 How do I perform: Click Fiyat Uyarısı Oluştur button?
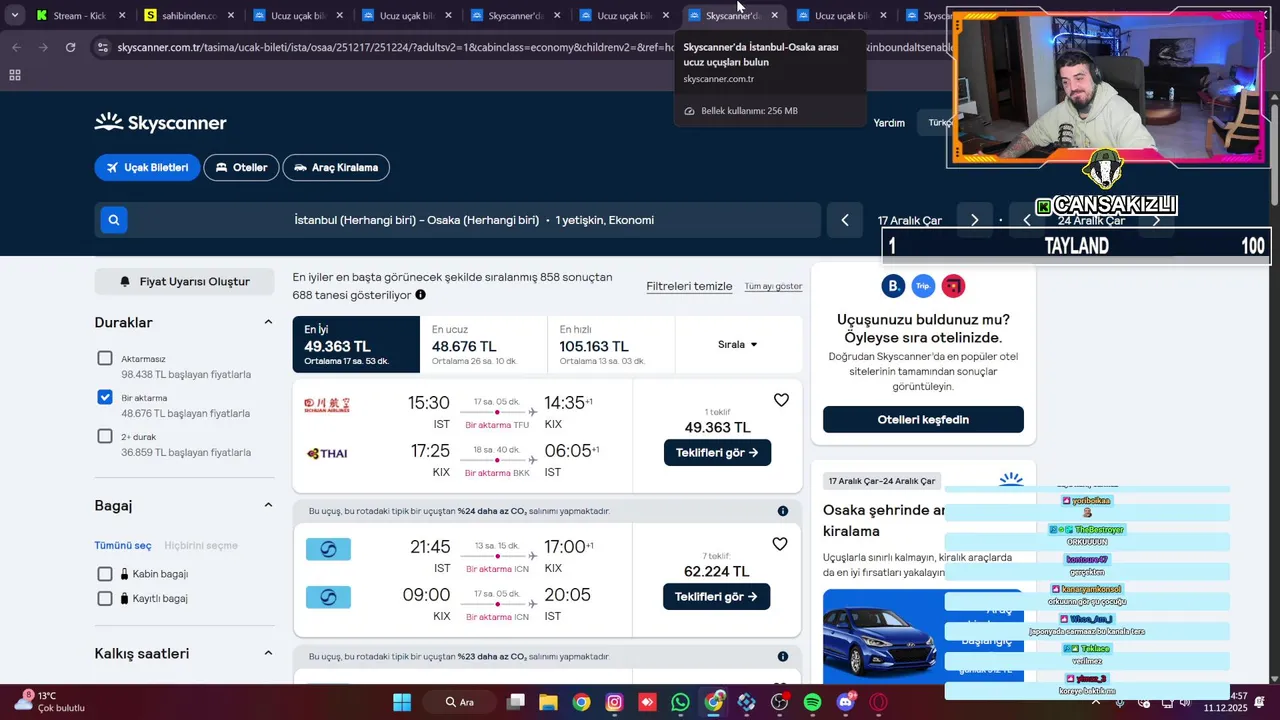185,282
